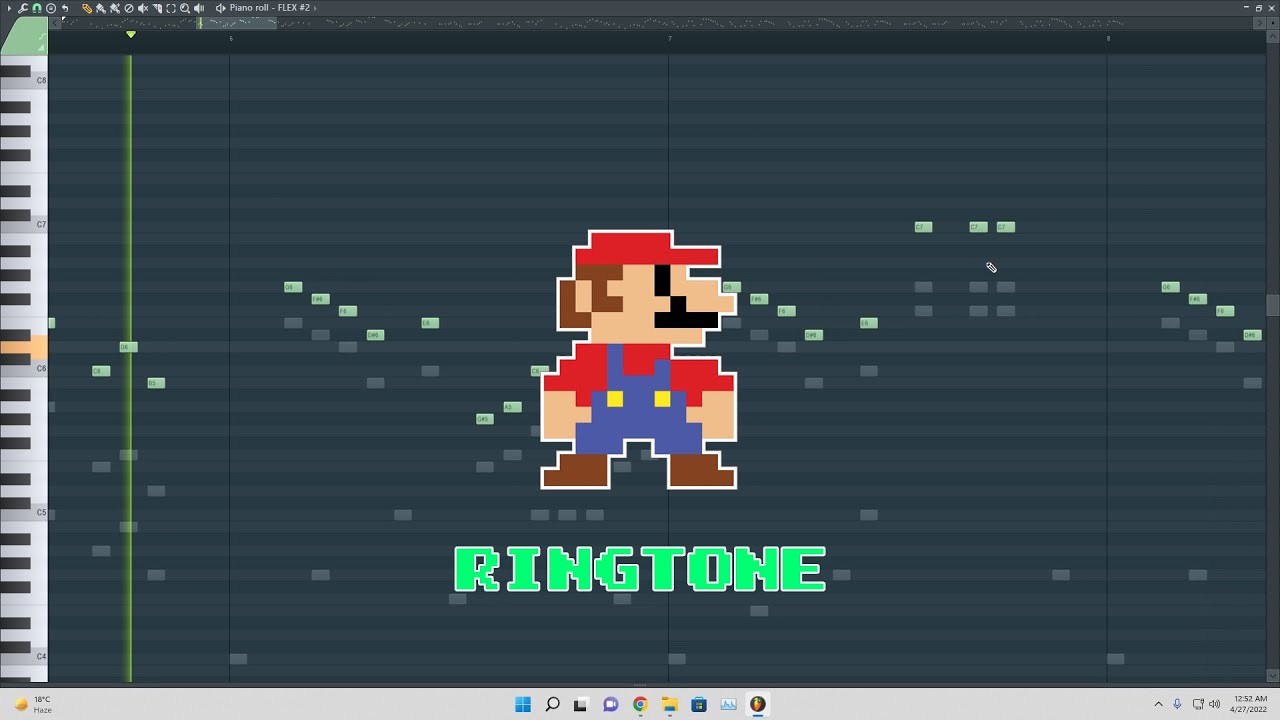Click the speaker icon before the Piano roll title
The image size is (1280, 720).
[221, 8]
